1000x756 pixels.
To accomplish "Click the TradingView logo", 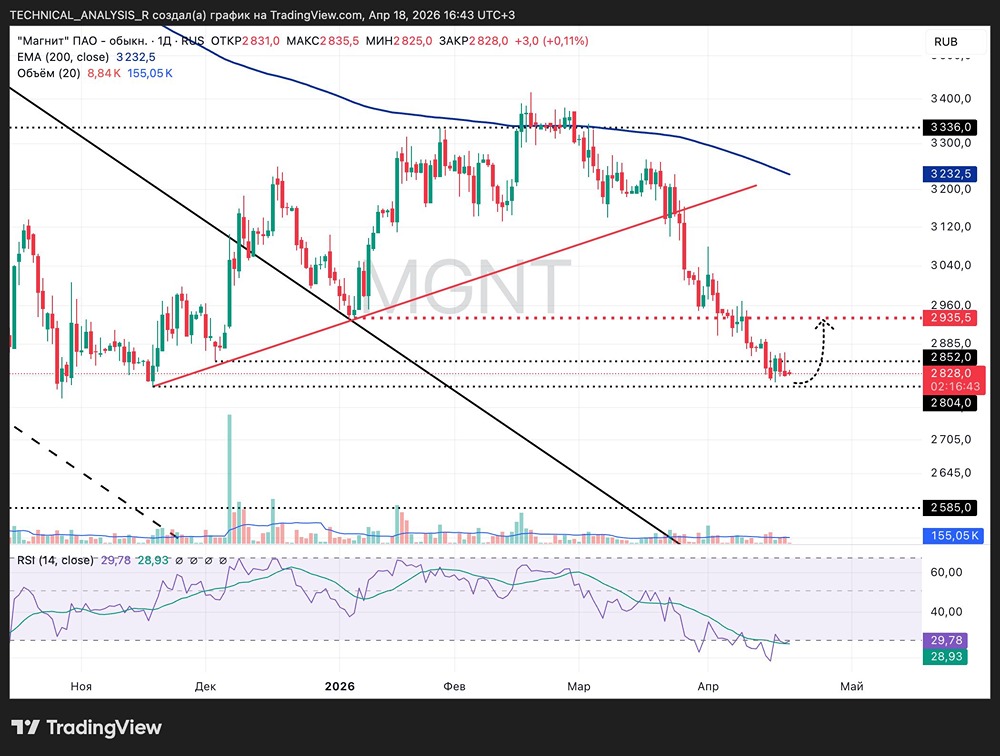I will click(x=87, y=727).
